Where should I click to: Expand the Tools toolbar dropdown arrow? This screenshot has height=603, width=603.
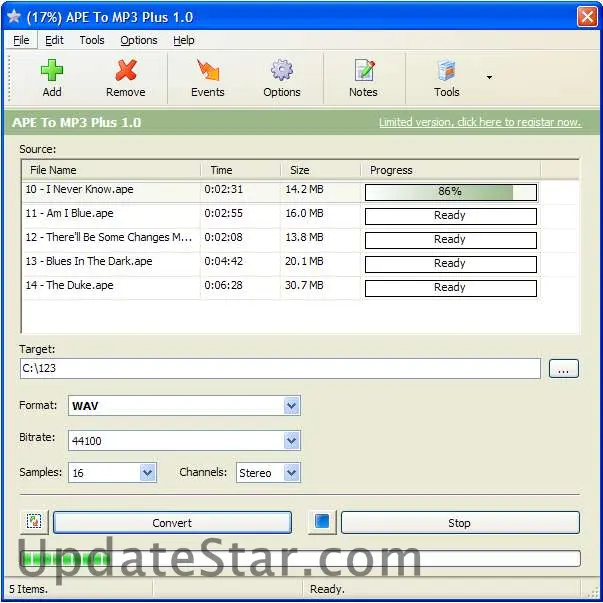(x=489, y=77)
